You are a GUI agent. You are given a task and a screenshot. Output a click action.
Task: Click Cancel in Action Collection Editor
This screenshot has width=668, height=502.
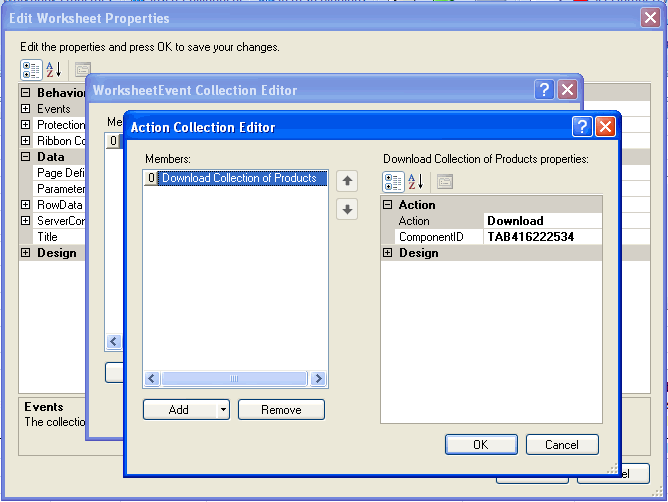(x=562, y=444)
